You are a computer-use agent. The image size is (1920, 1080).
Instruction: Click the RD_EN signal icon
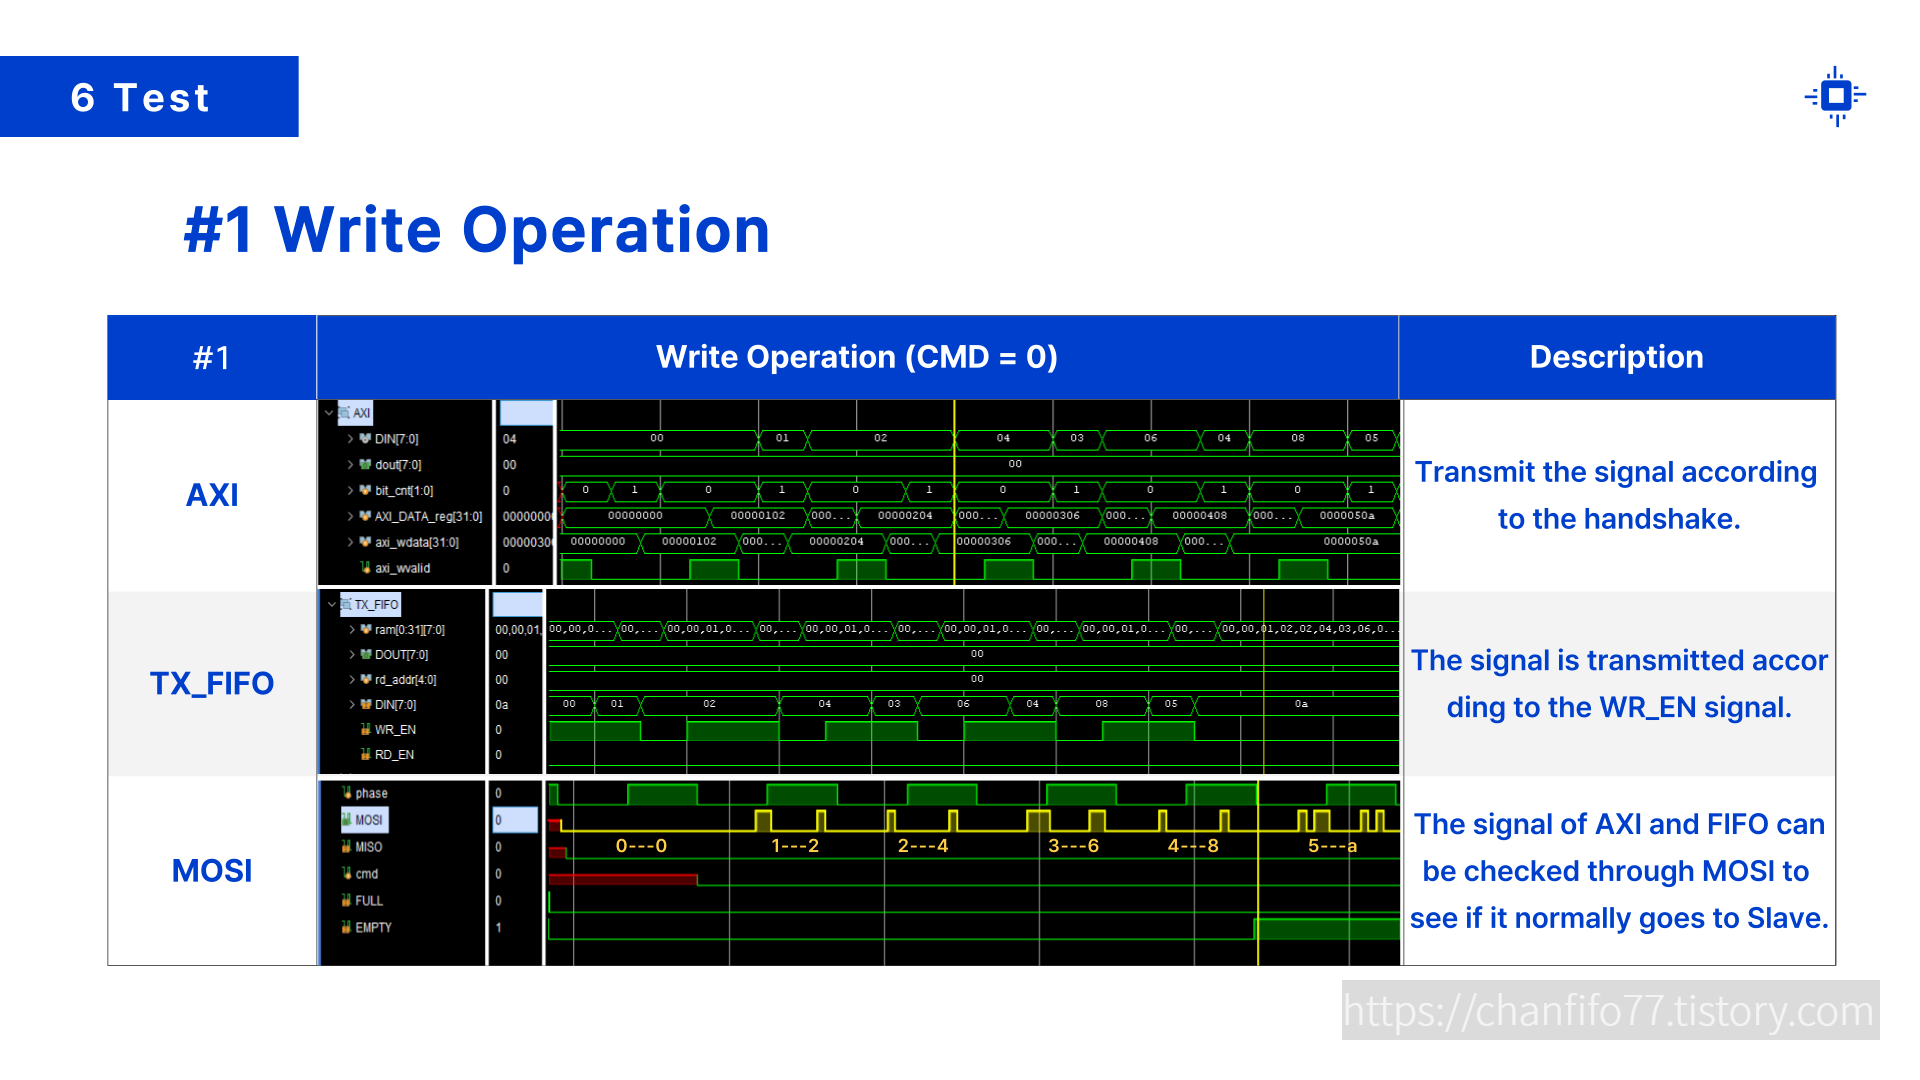[x=366, y=755]
